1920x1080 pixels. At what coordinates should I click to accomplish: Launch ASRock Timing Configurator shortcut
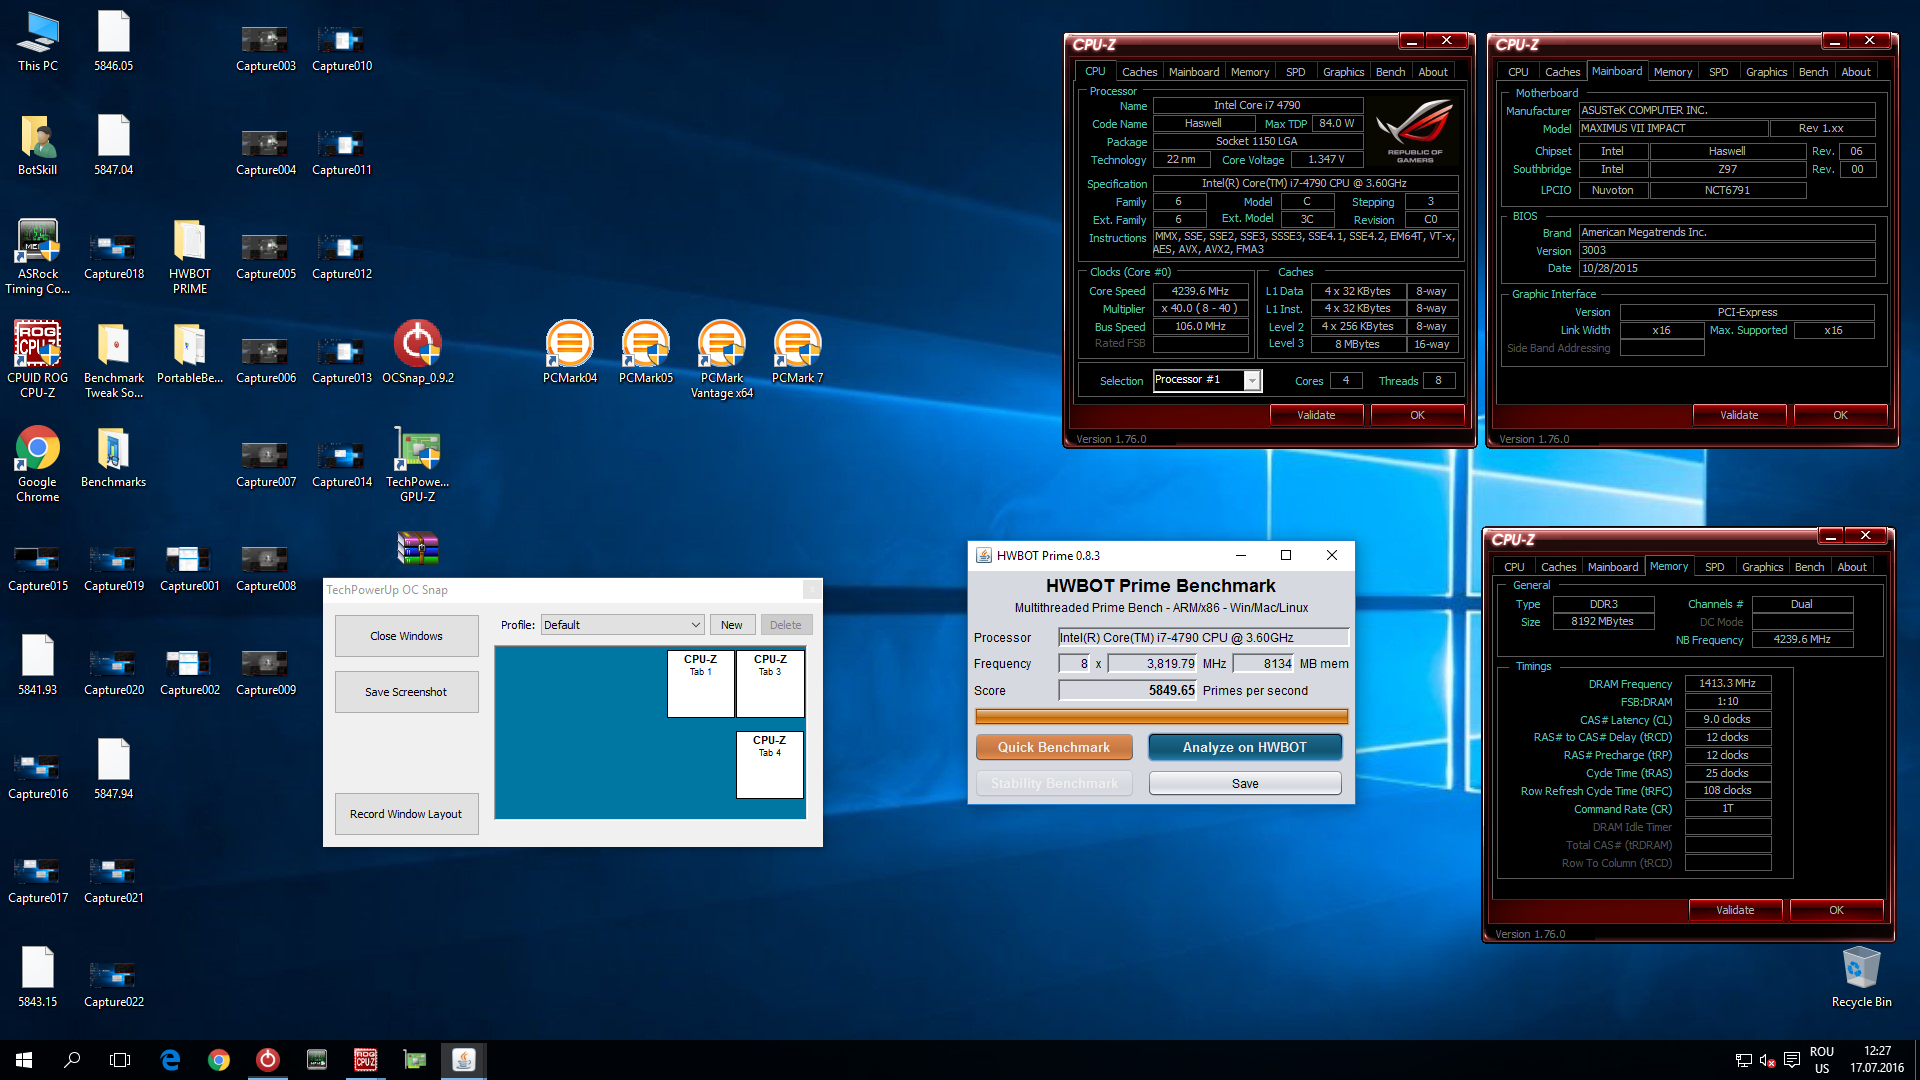[x=38, y=257]
